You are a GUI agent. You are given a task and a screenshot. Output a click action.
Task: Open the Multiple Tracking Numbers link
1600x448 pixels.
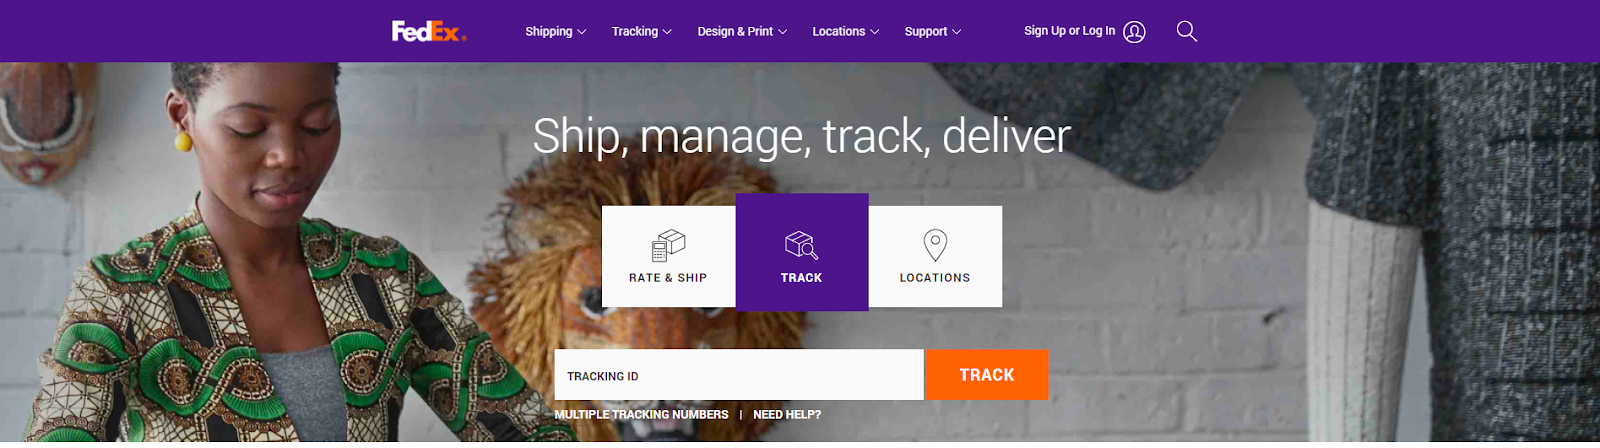click(641, 415)
